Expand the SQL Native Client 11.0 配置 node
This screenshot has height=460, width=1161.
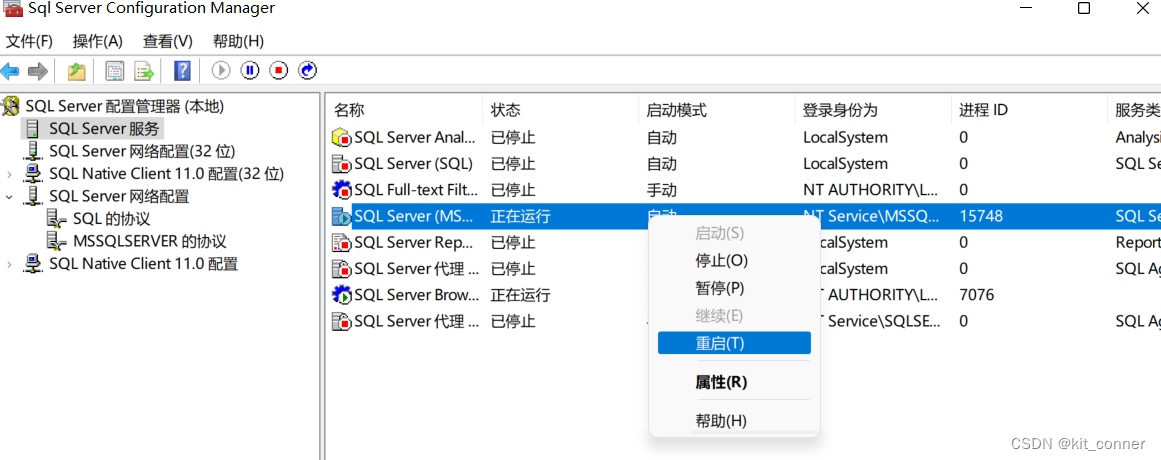click(x=9, y=264)
